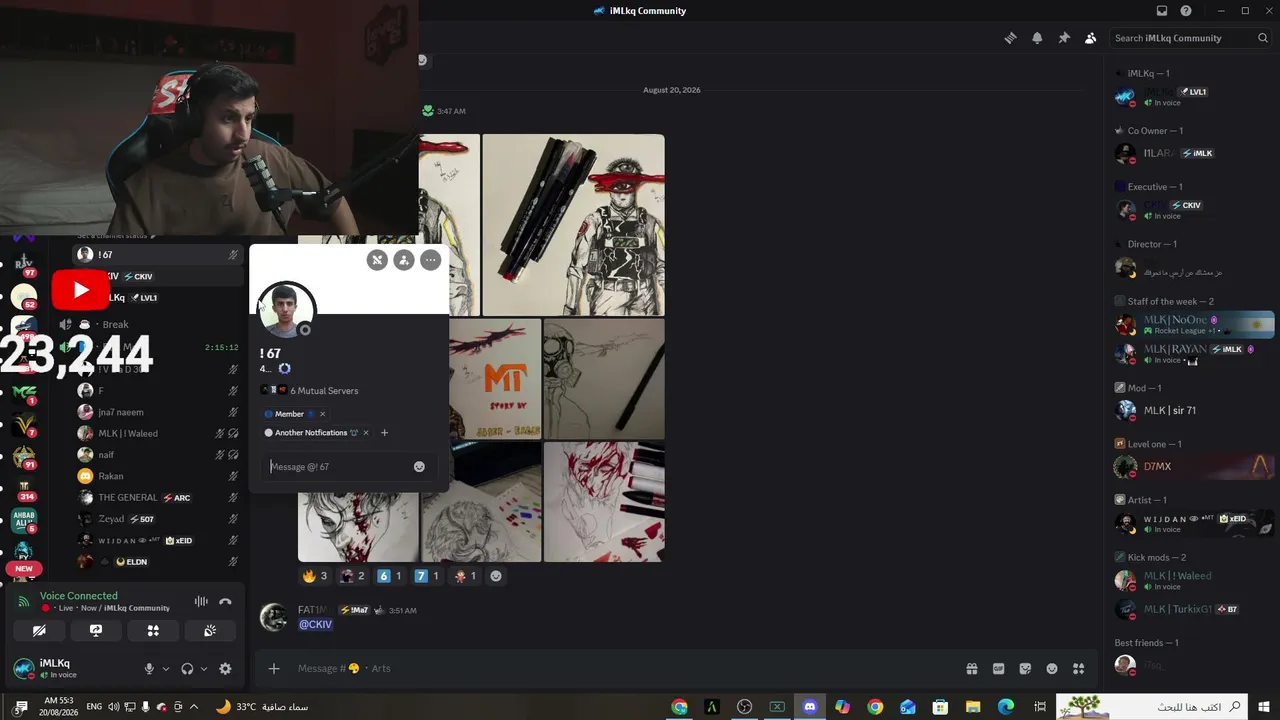Open the Discord inbox icon
Viewport: 1280px width, 720px height.
pos(1162,11)
